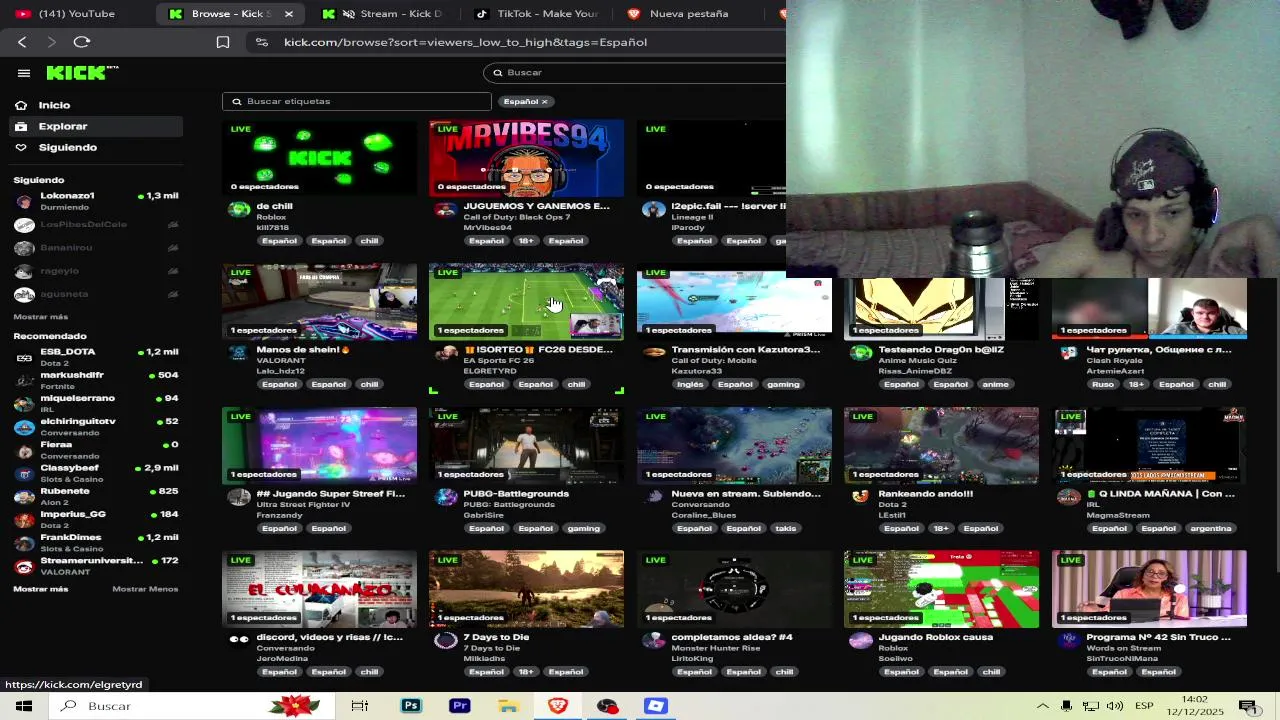1280x720 pixels.
Task: Collapse with Mostrar Menos
Action: tap(145, 589)
